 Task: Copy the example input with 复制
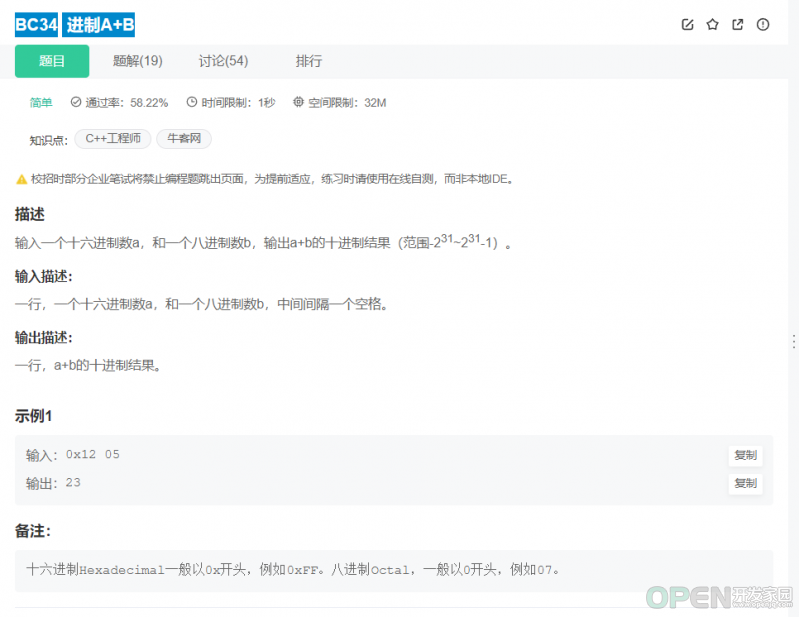tap(745, 455)
